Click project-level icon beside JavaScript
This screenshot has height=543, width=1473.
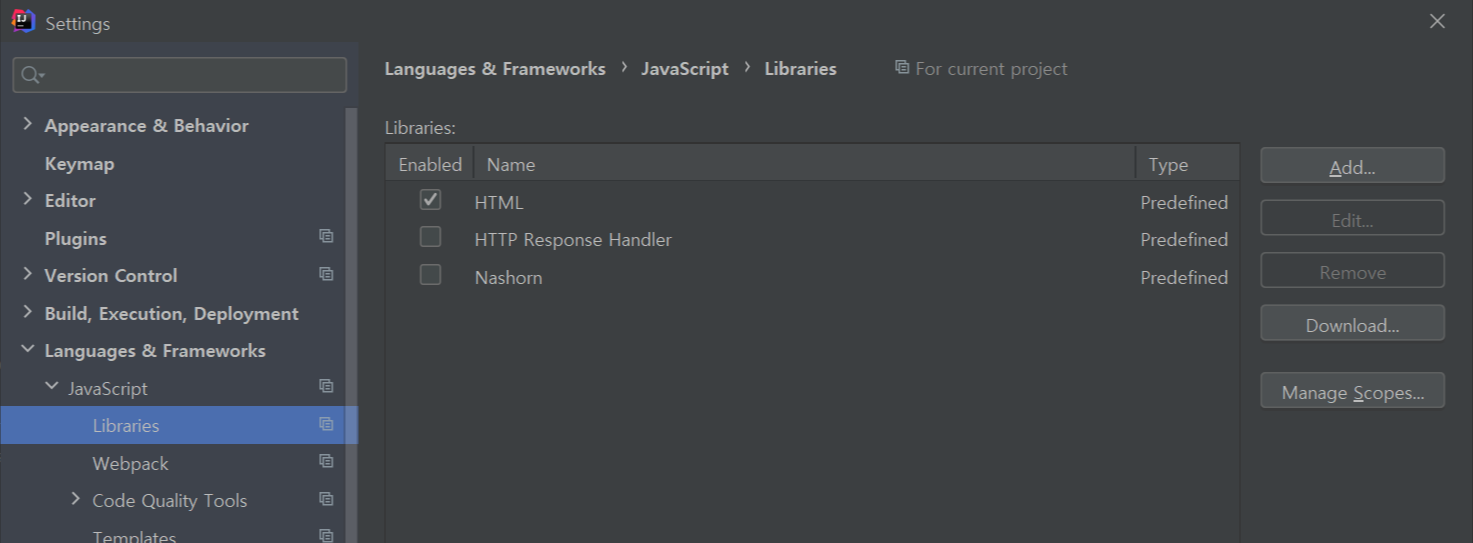point(326,386)
